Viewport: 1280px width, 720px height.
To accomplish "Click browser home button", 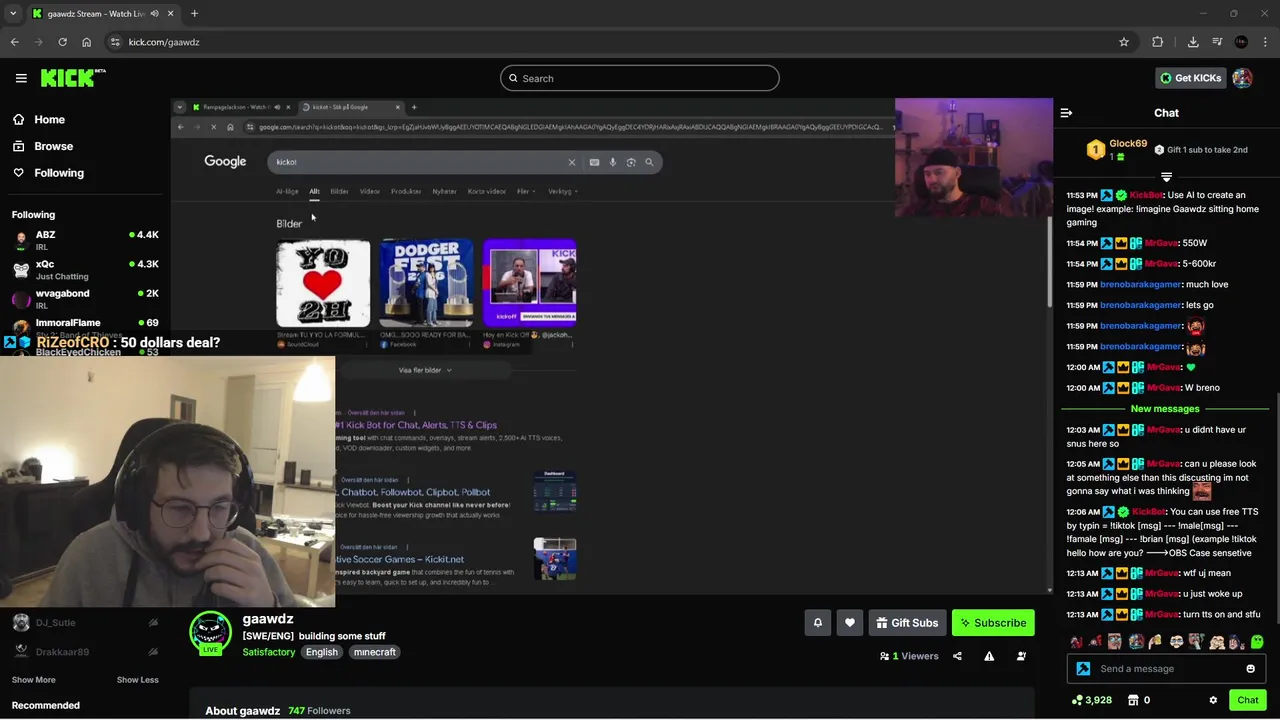I will coord(86,42).
